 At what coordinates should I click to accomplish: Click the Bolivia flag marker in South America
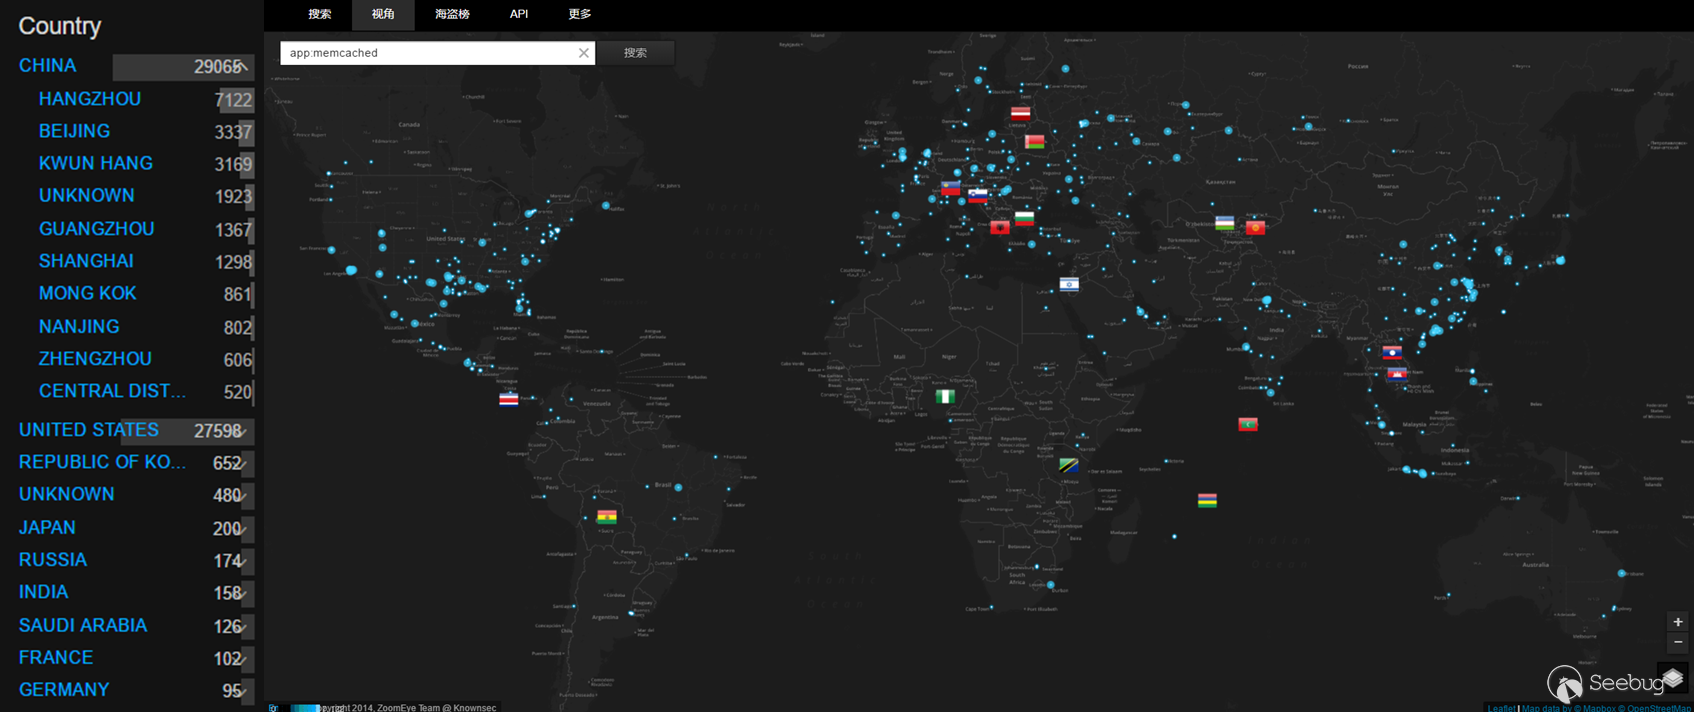(607, 517)
